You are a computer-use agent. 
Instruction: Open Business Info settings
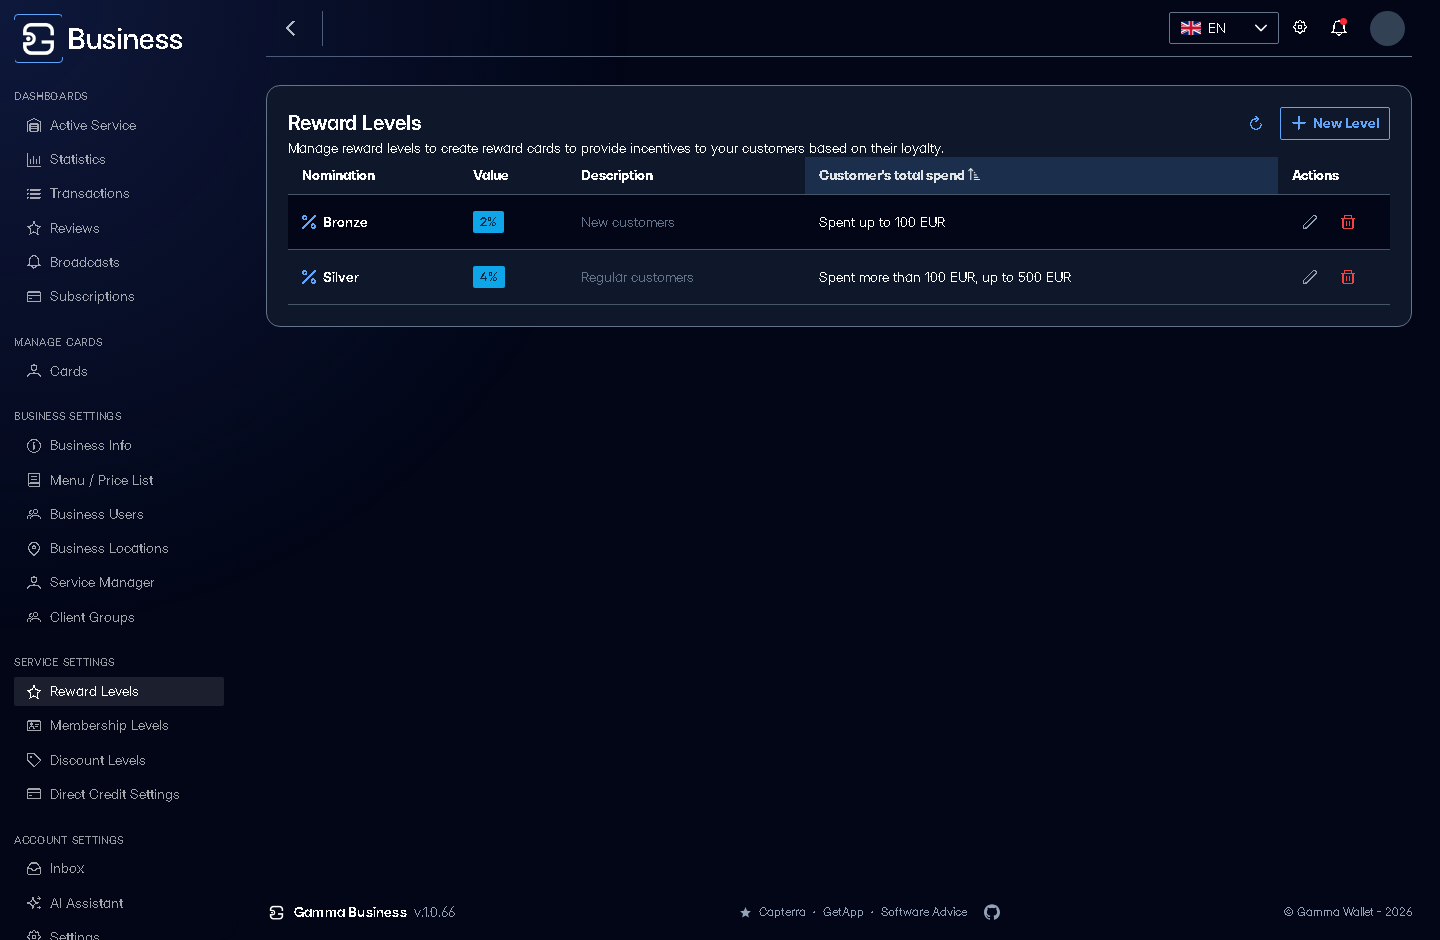click(x=119, y=445)
